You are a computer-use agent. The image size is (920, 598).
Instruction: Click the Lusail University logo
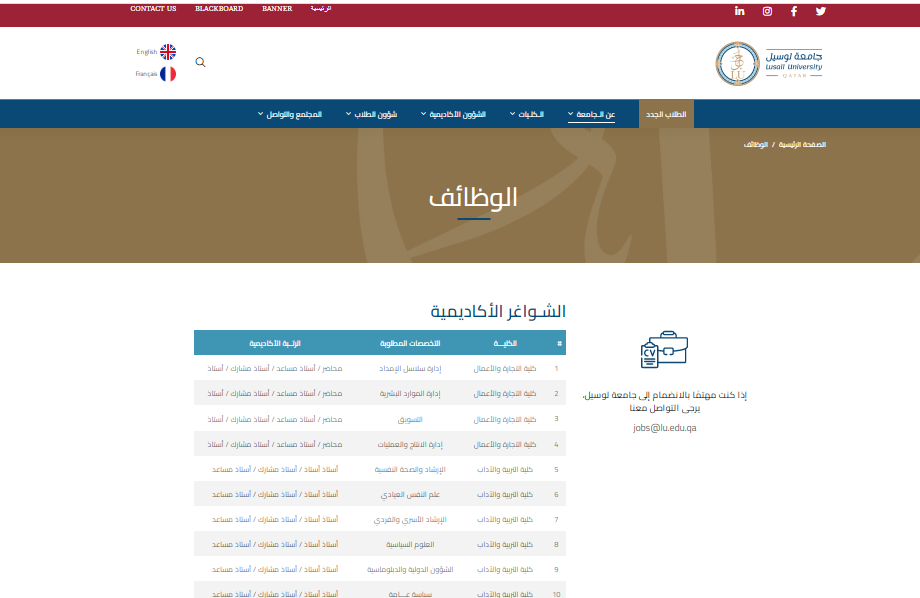click(x=770, y=63)
